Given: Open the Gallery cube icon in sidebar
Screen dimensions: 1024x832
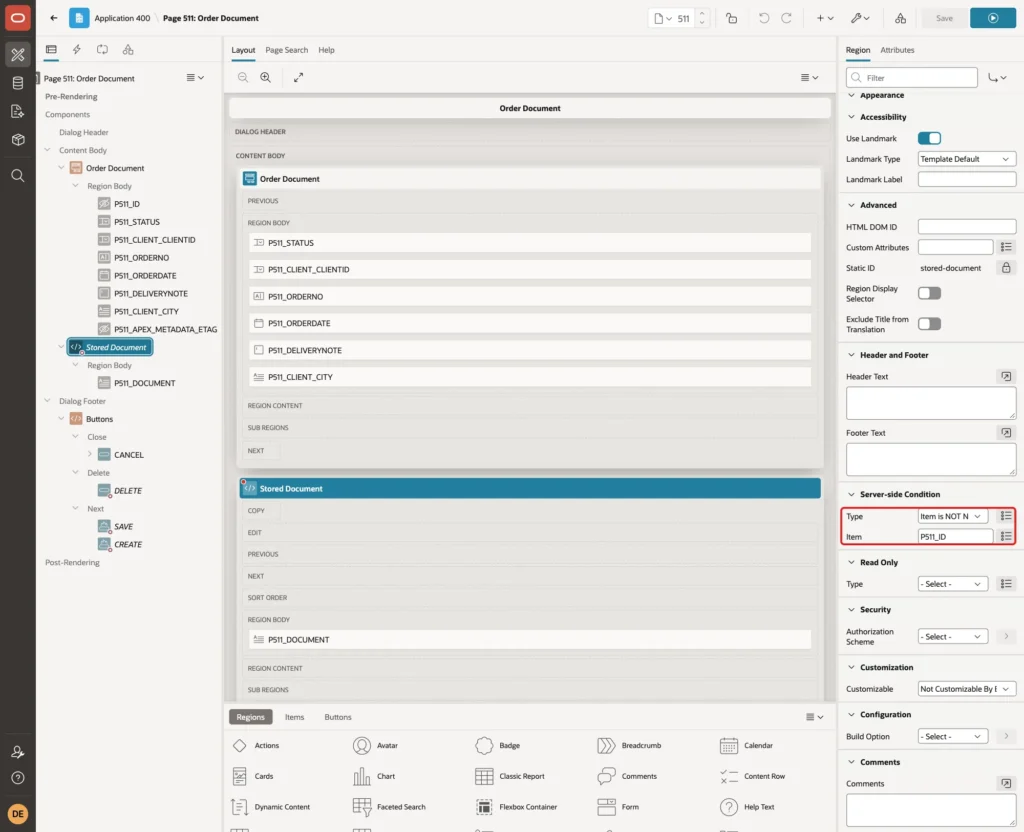Looking at the screenshot, I should [x=18, y=140].
